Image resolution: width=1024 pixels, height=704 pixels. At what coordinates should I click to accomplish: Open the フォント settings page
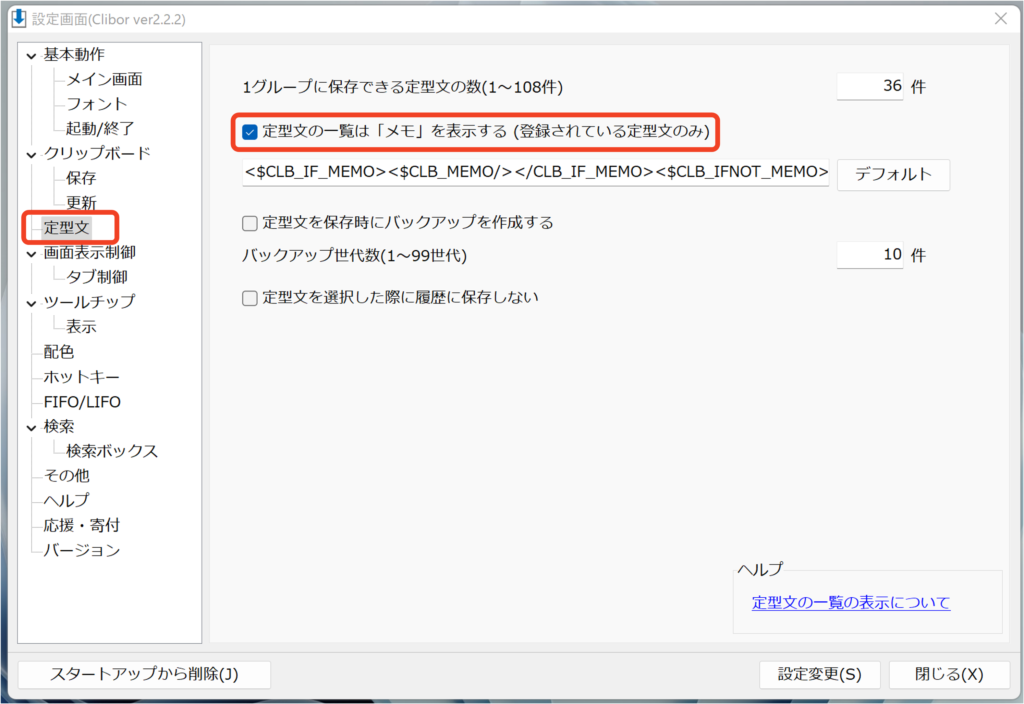(96, 104)
